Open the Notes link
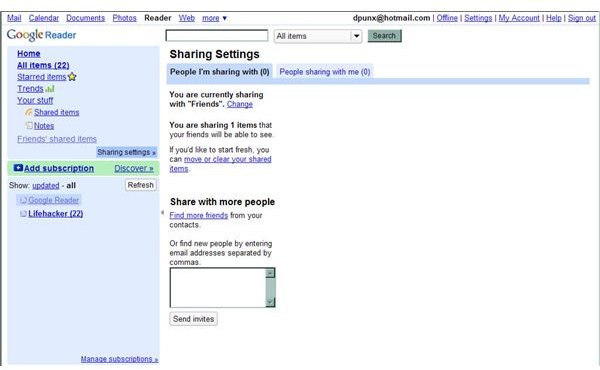This screenshot has width=600, height=370. click(44, 126)
